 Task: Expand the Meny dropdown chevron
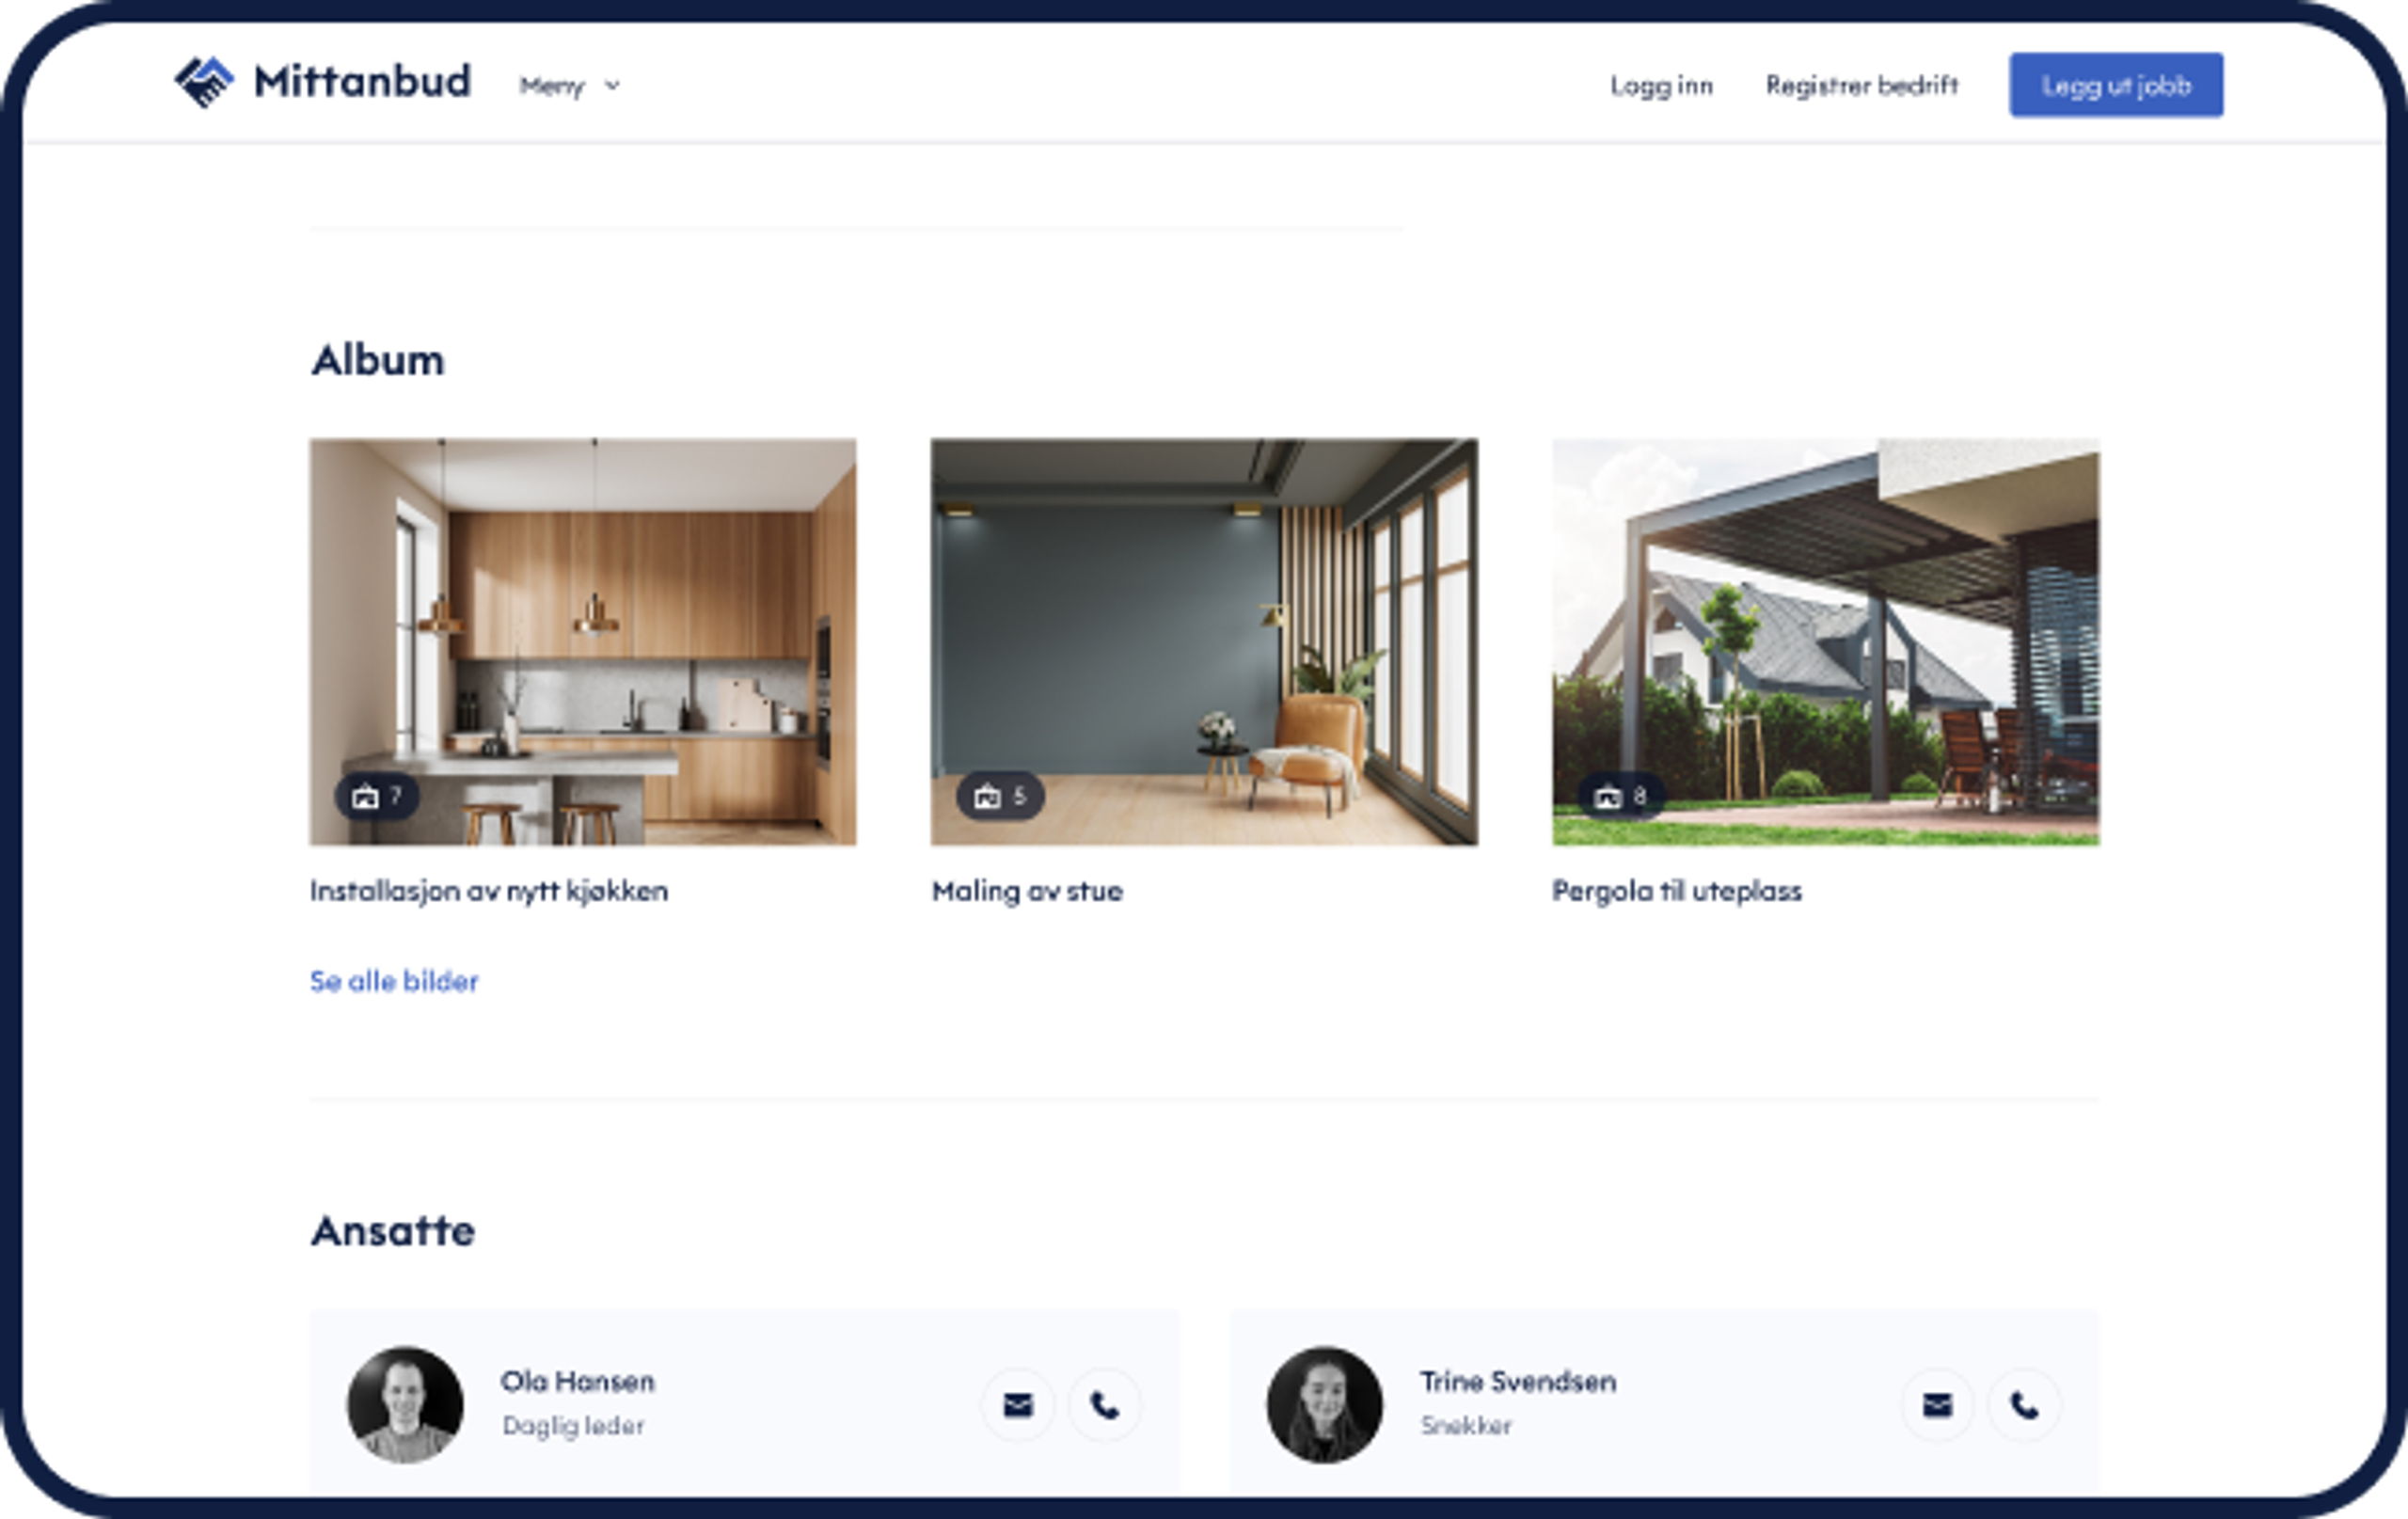point(613,86)
